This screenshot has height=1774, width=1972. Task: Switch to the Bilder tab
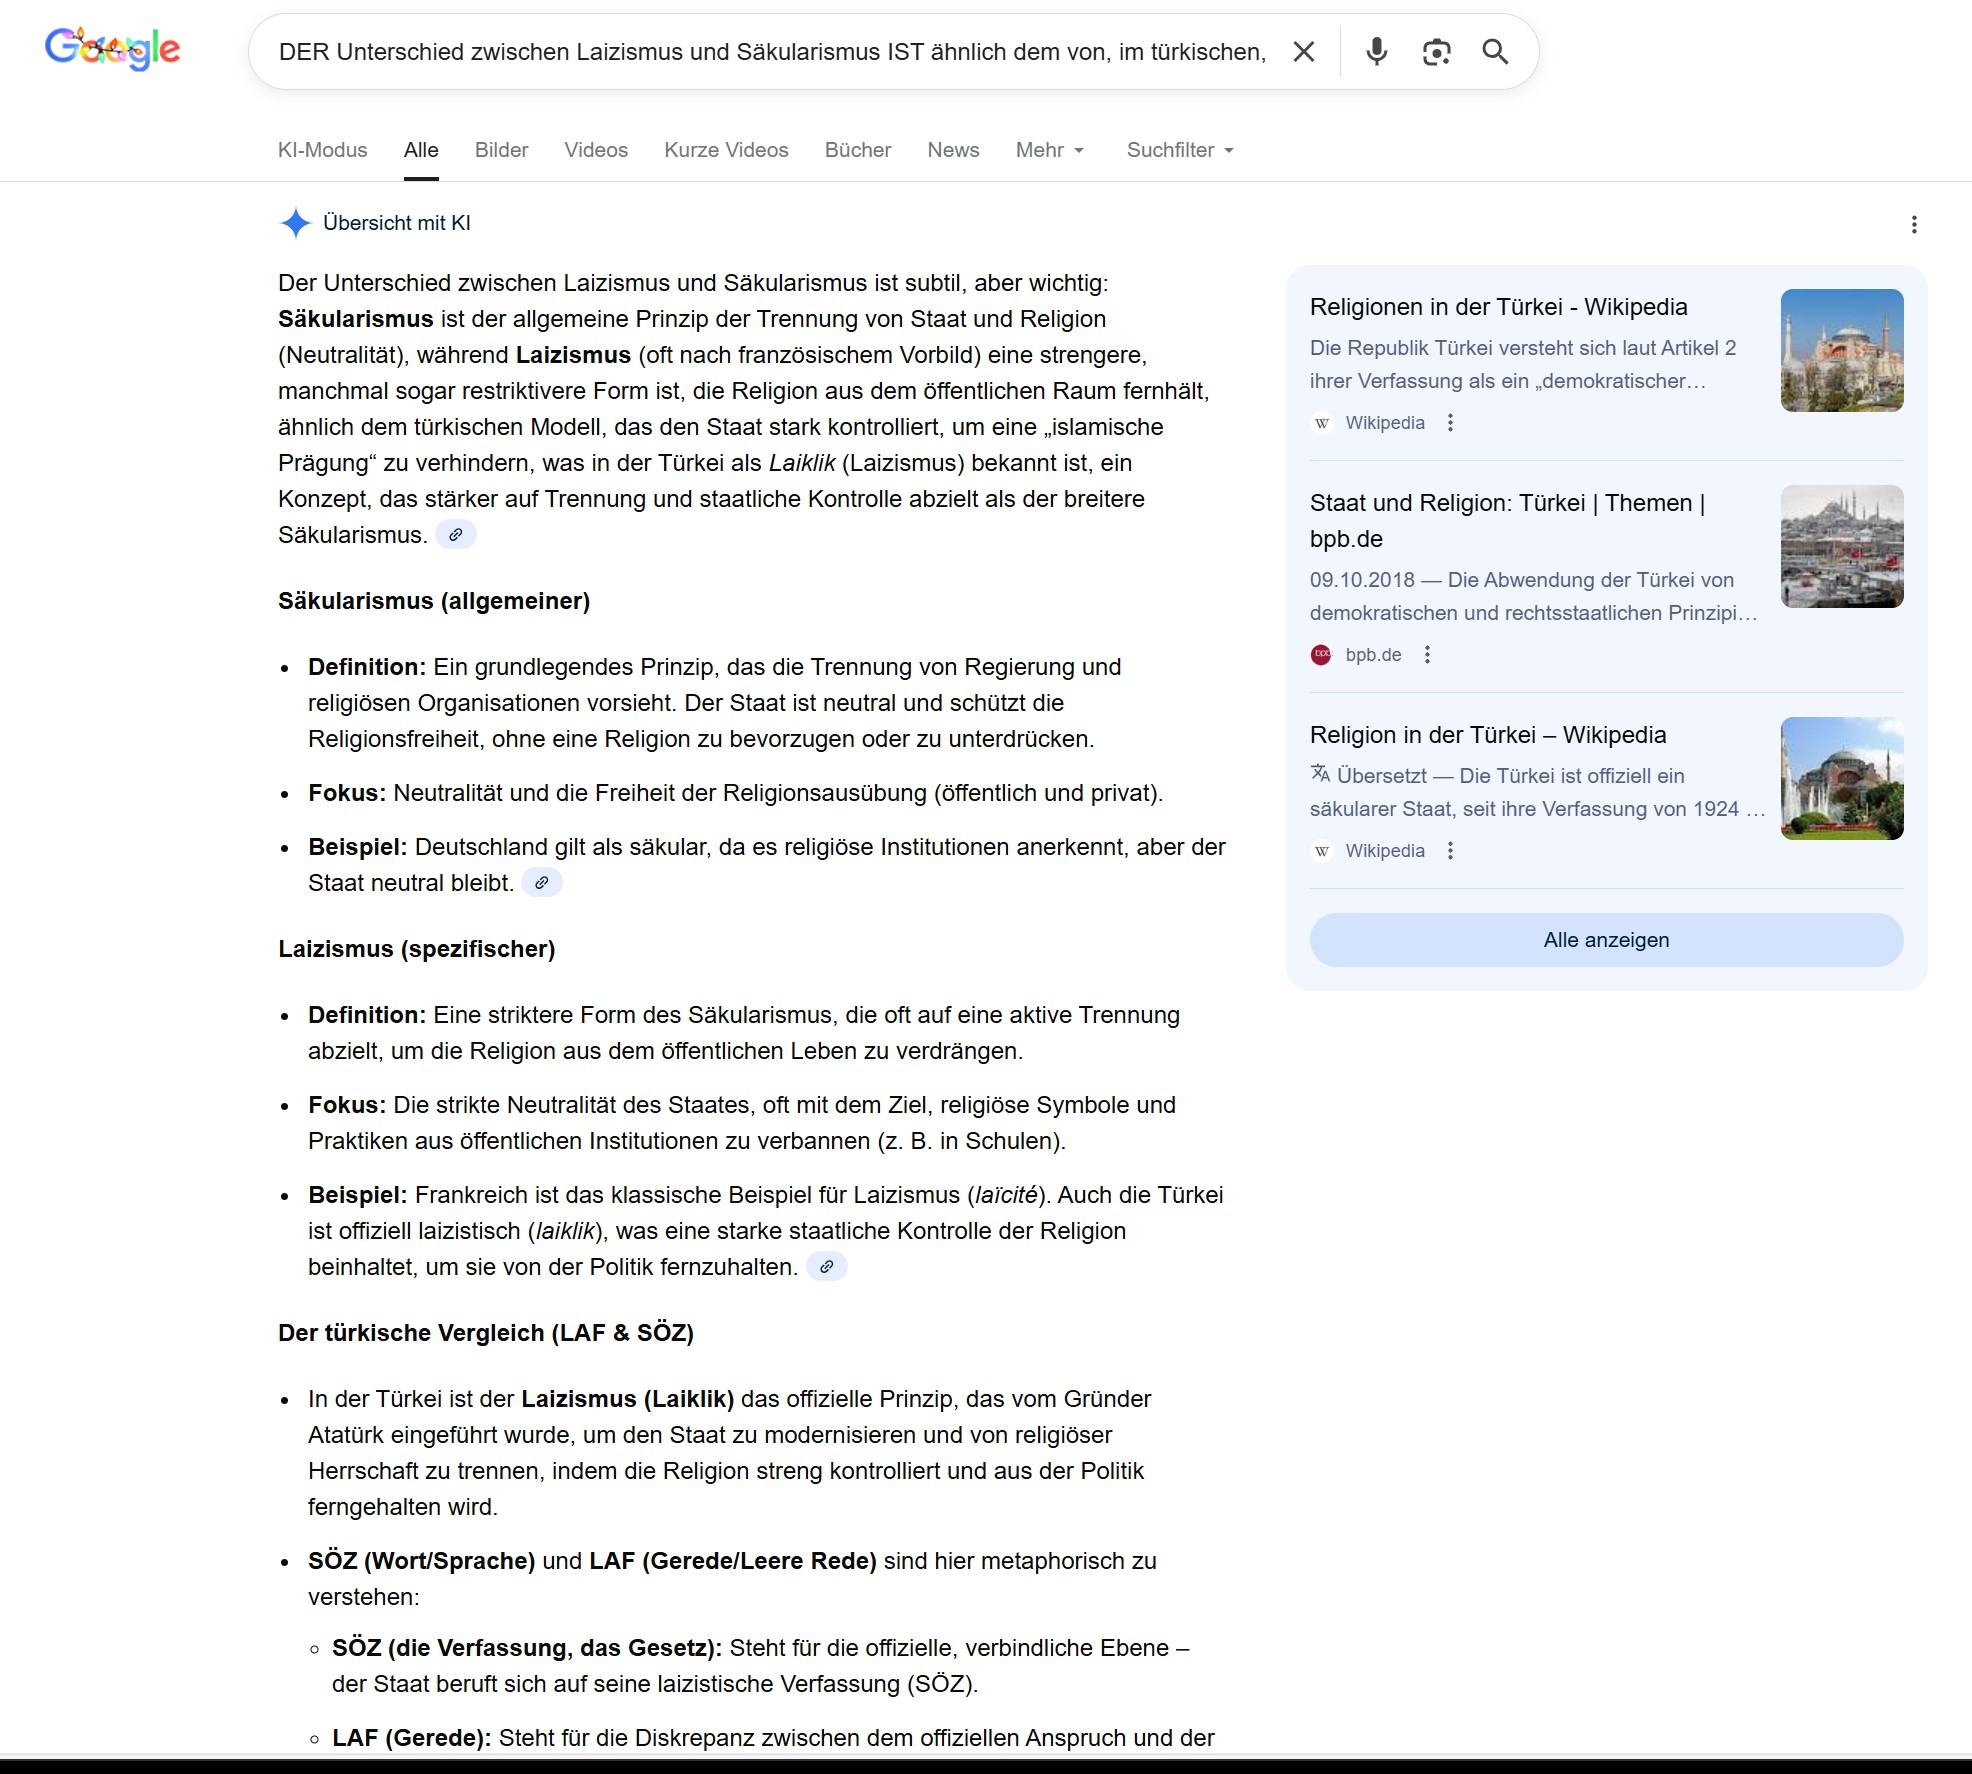point(501,150)
